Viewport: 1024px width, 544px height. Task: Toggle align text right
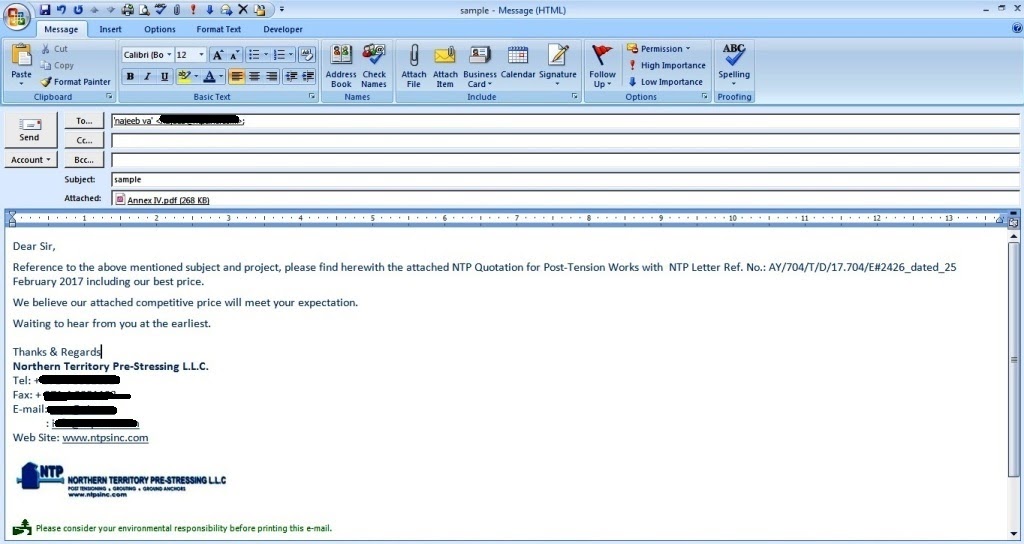pos(271,76)
